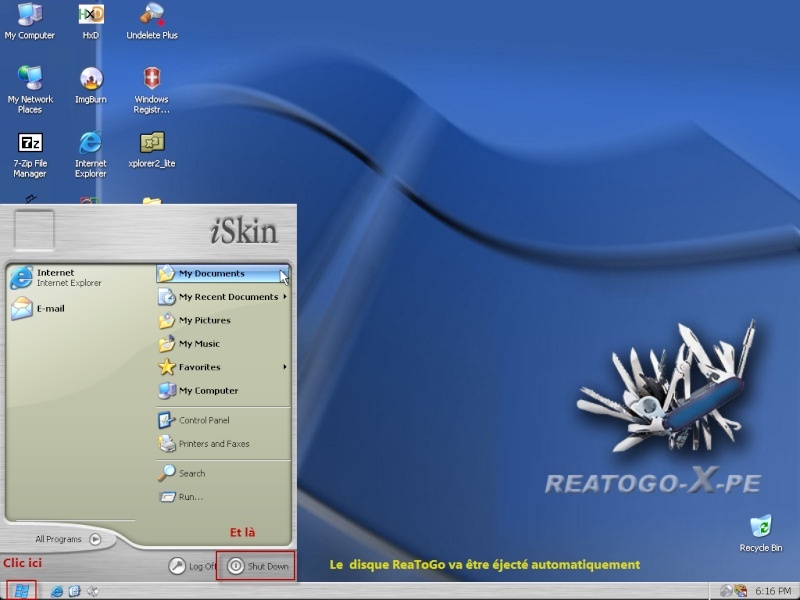Click the user picture frame in Start menu

coord(34,230)
